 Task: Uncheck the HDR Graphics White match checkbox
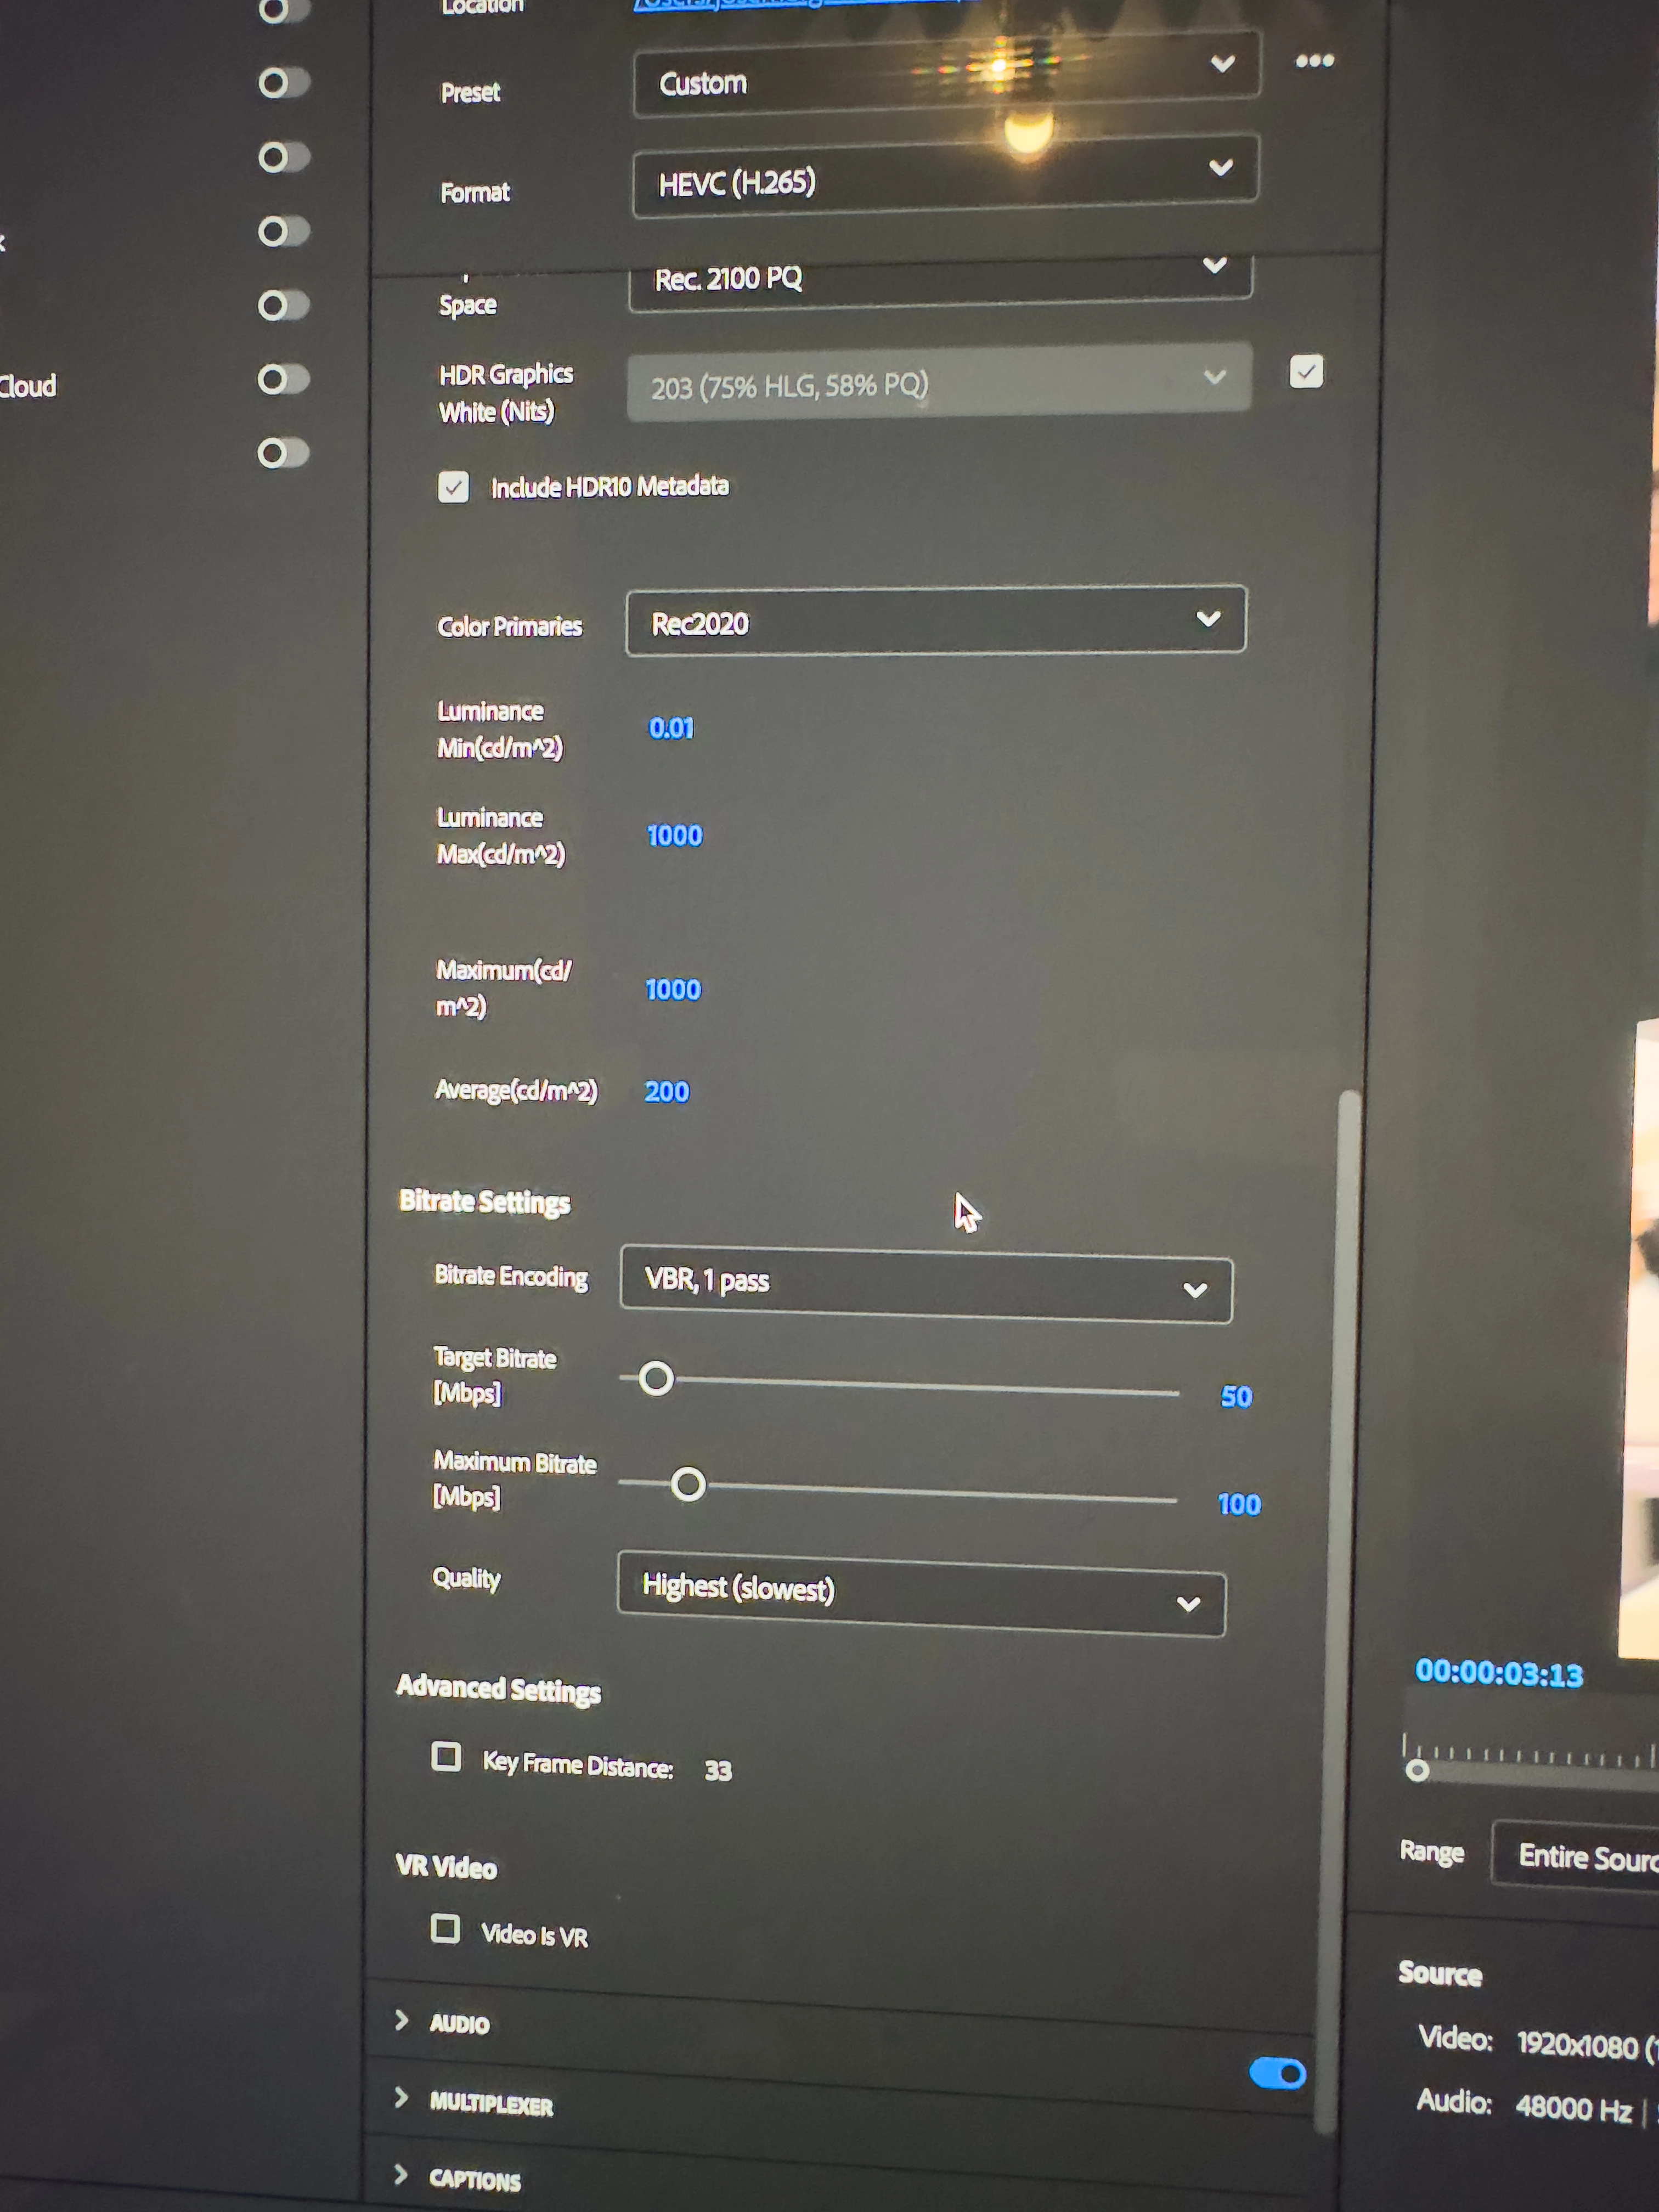(1306, 372)
